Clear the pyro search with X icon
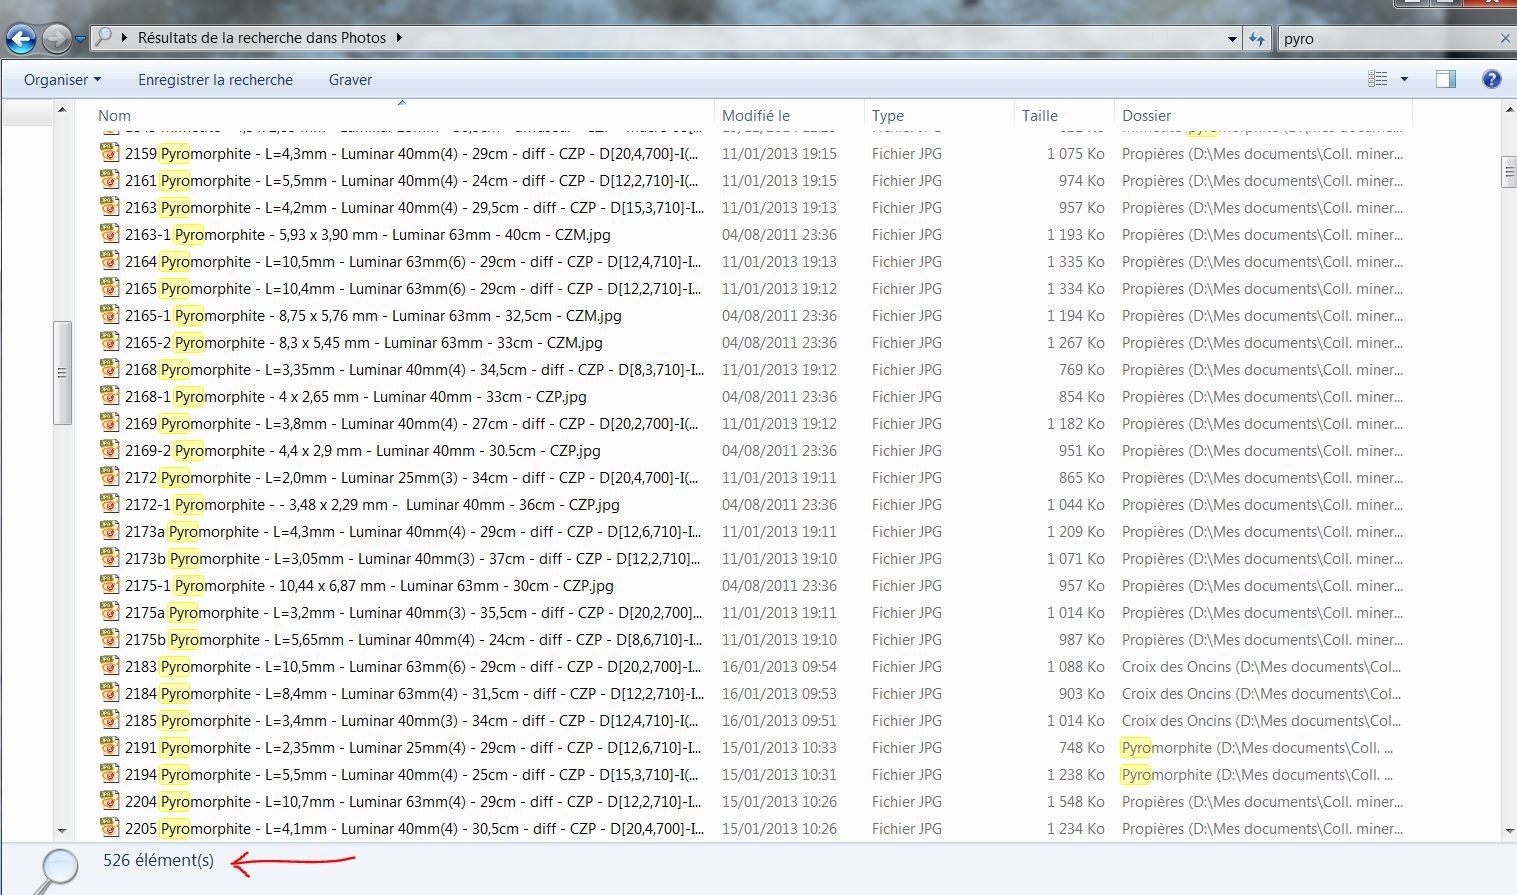 click(x=1505, y=38)
